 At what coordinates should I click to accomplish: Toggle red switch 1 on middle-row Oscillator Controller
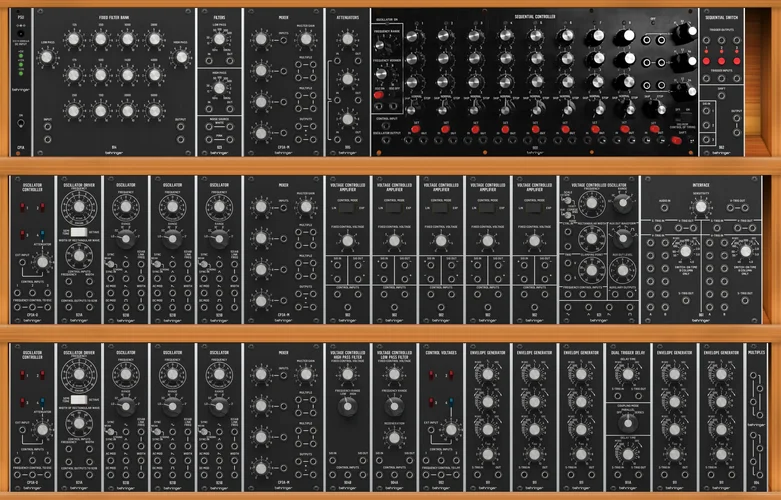coord(22,207)
